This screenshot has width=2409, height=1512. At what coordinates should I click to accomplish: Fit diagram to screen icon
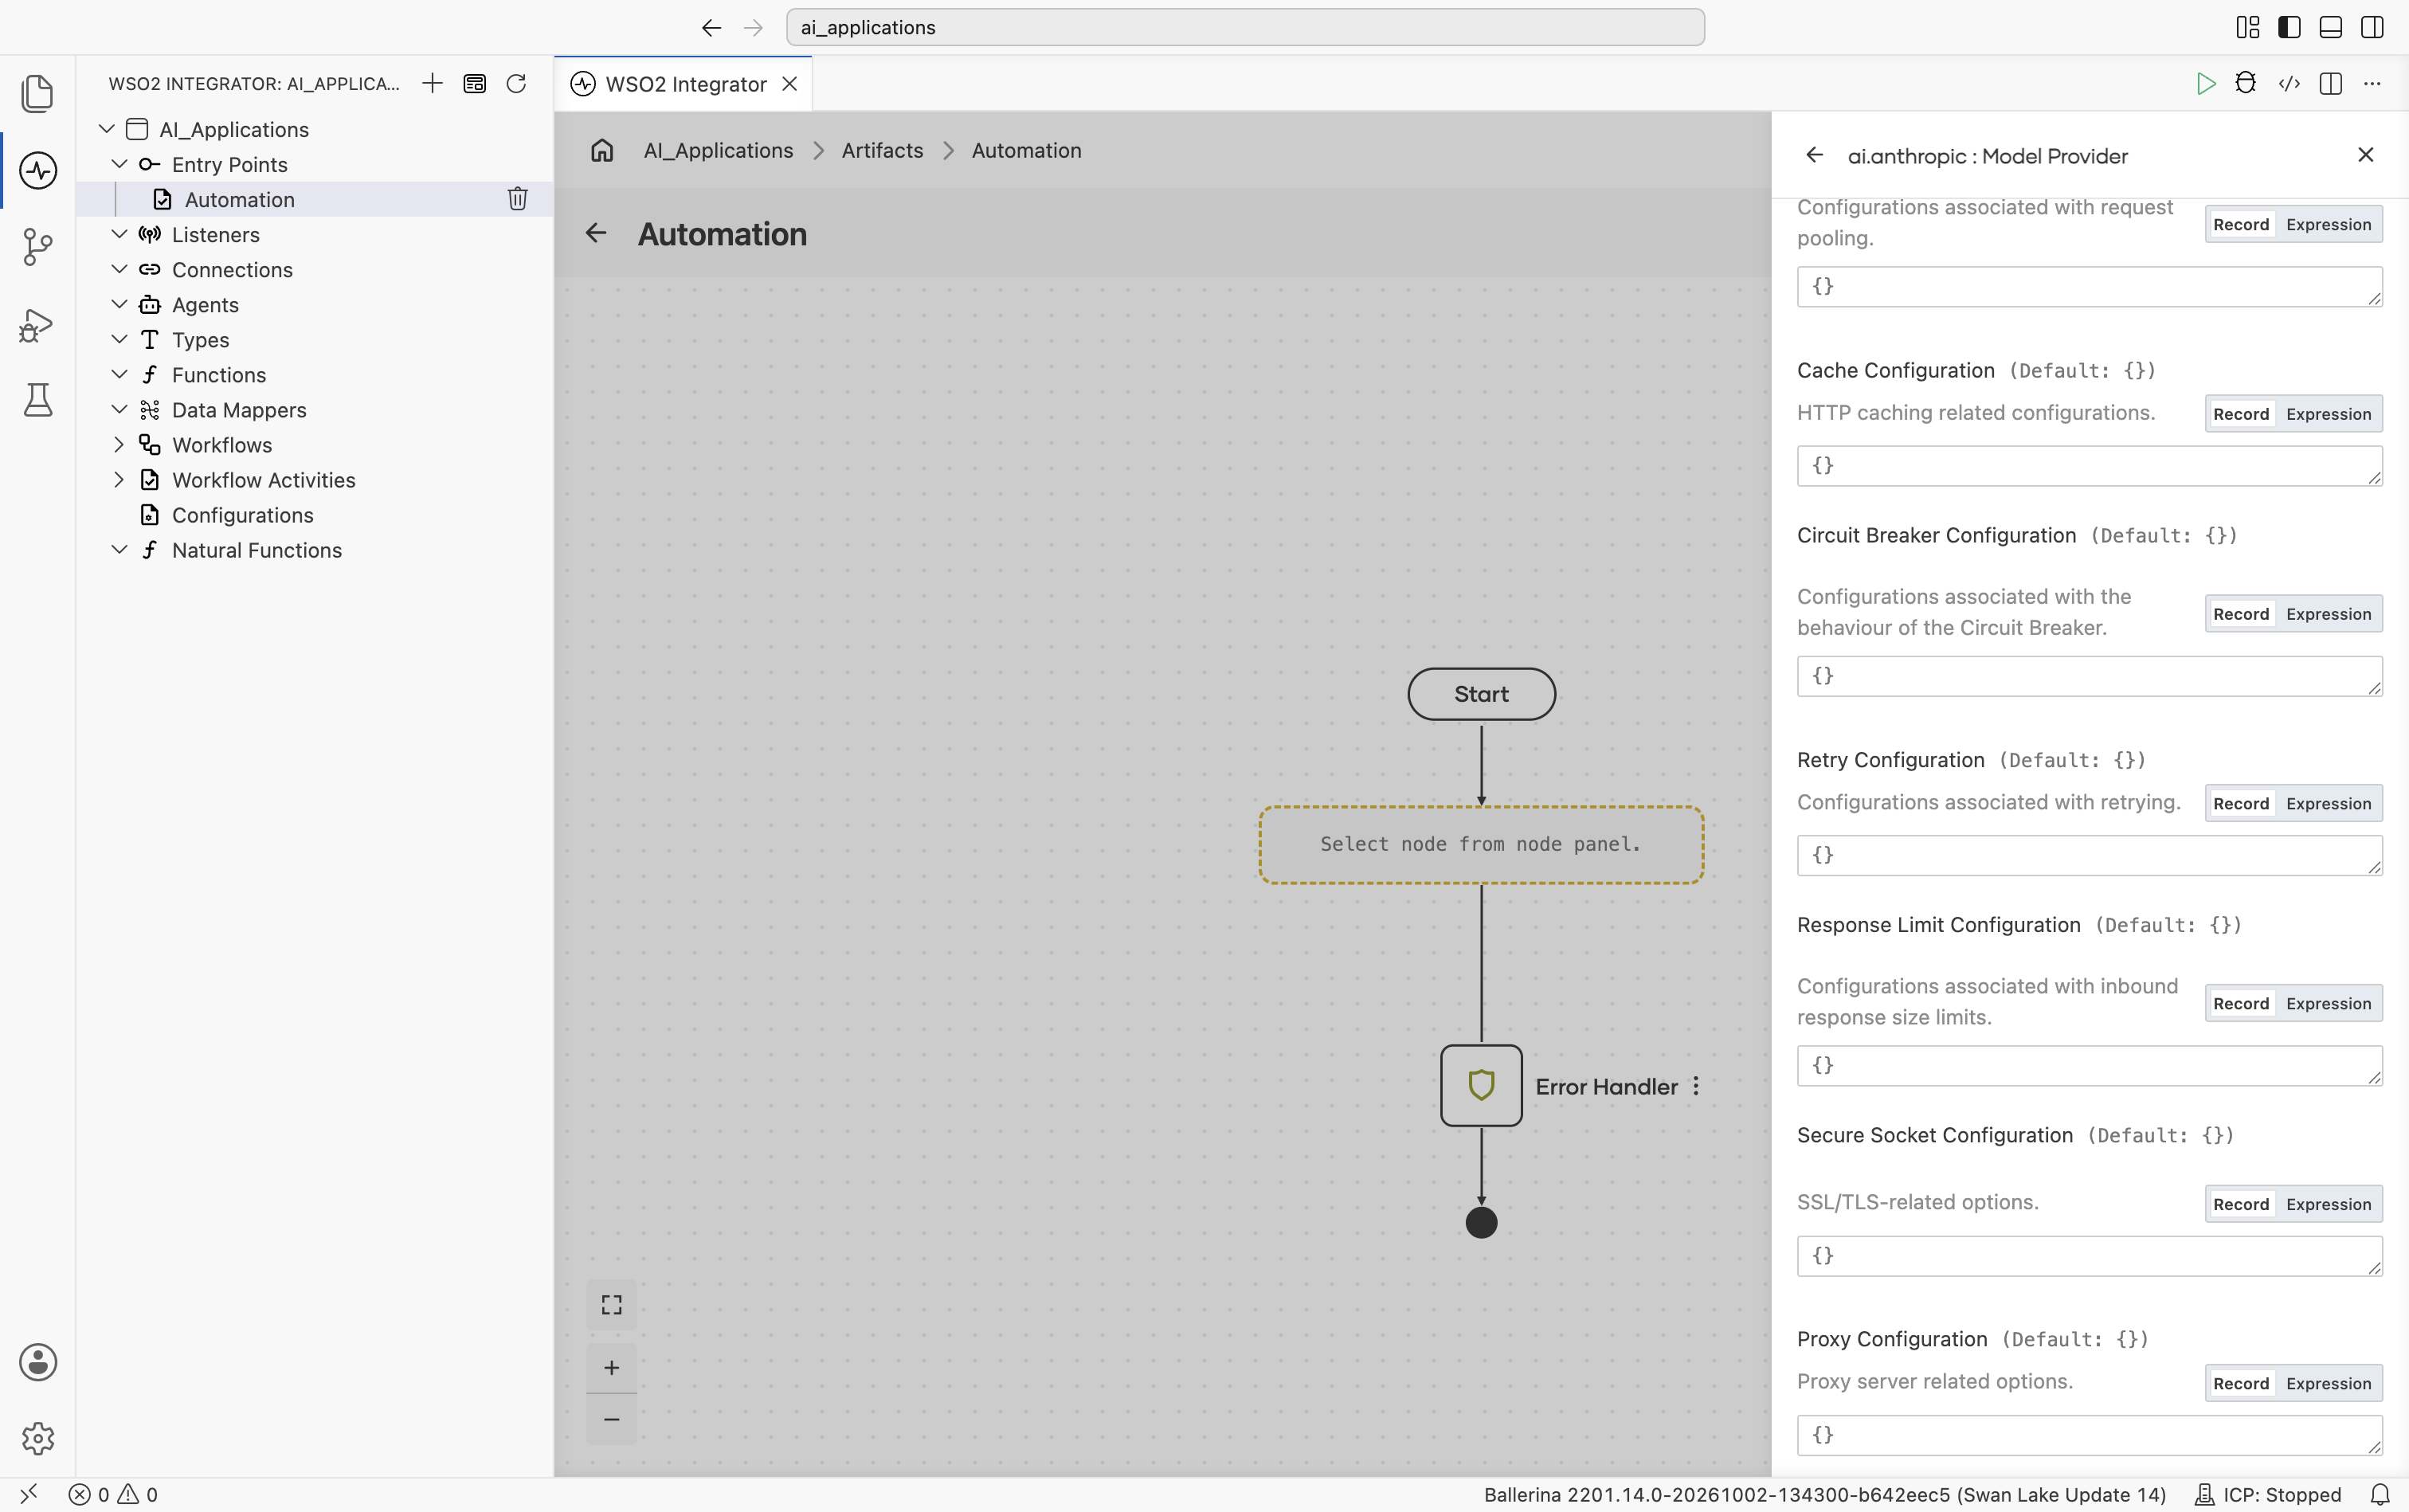(612, 1305)
